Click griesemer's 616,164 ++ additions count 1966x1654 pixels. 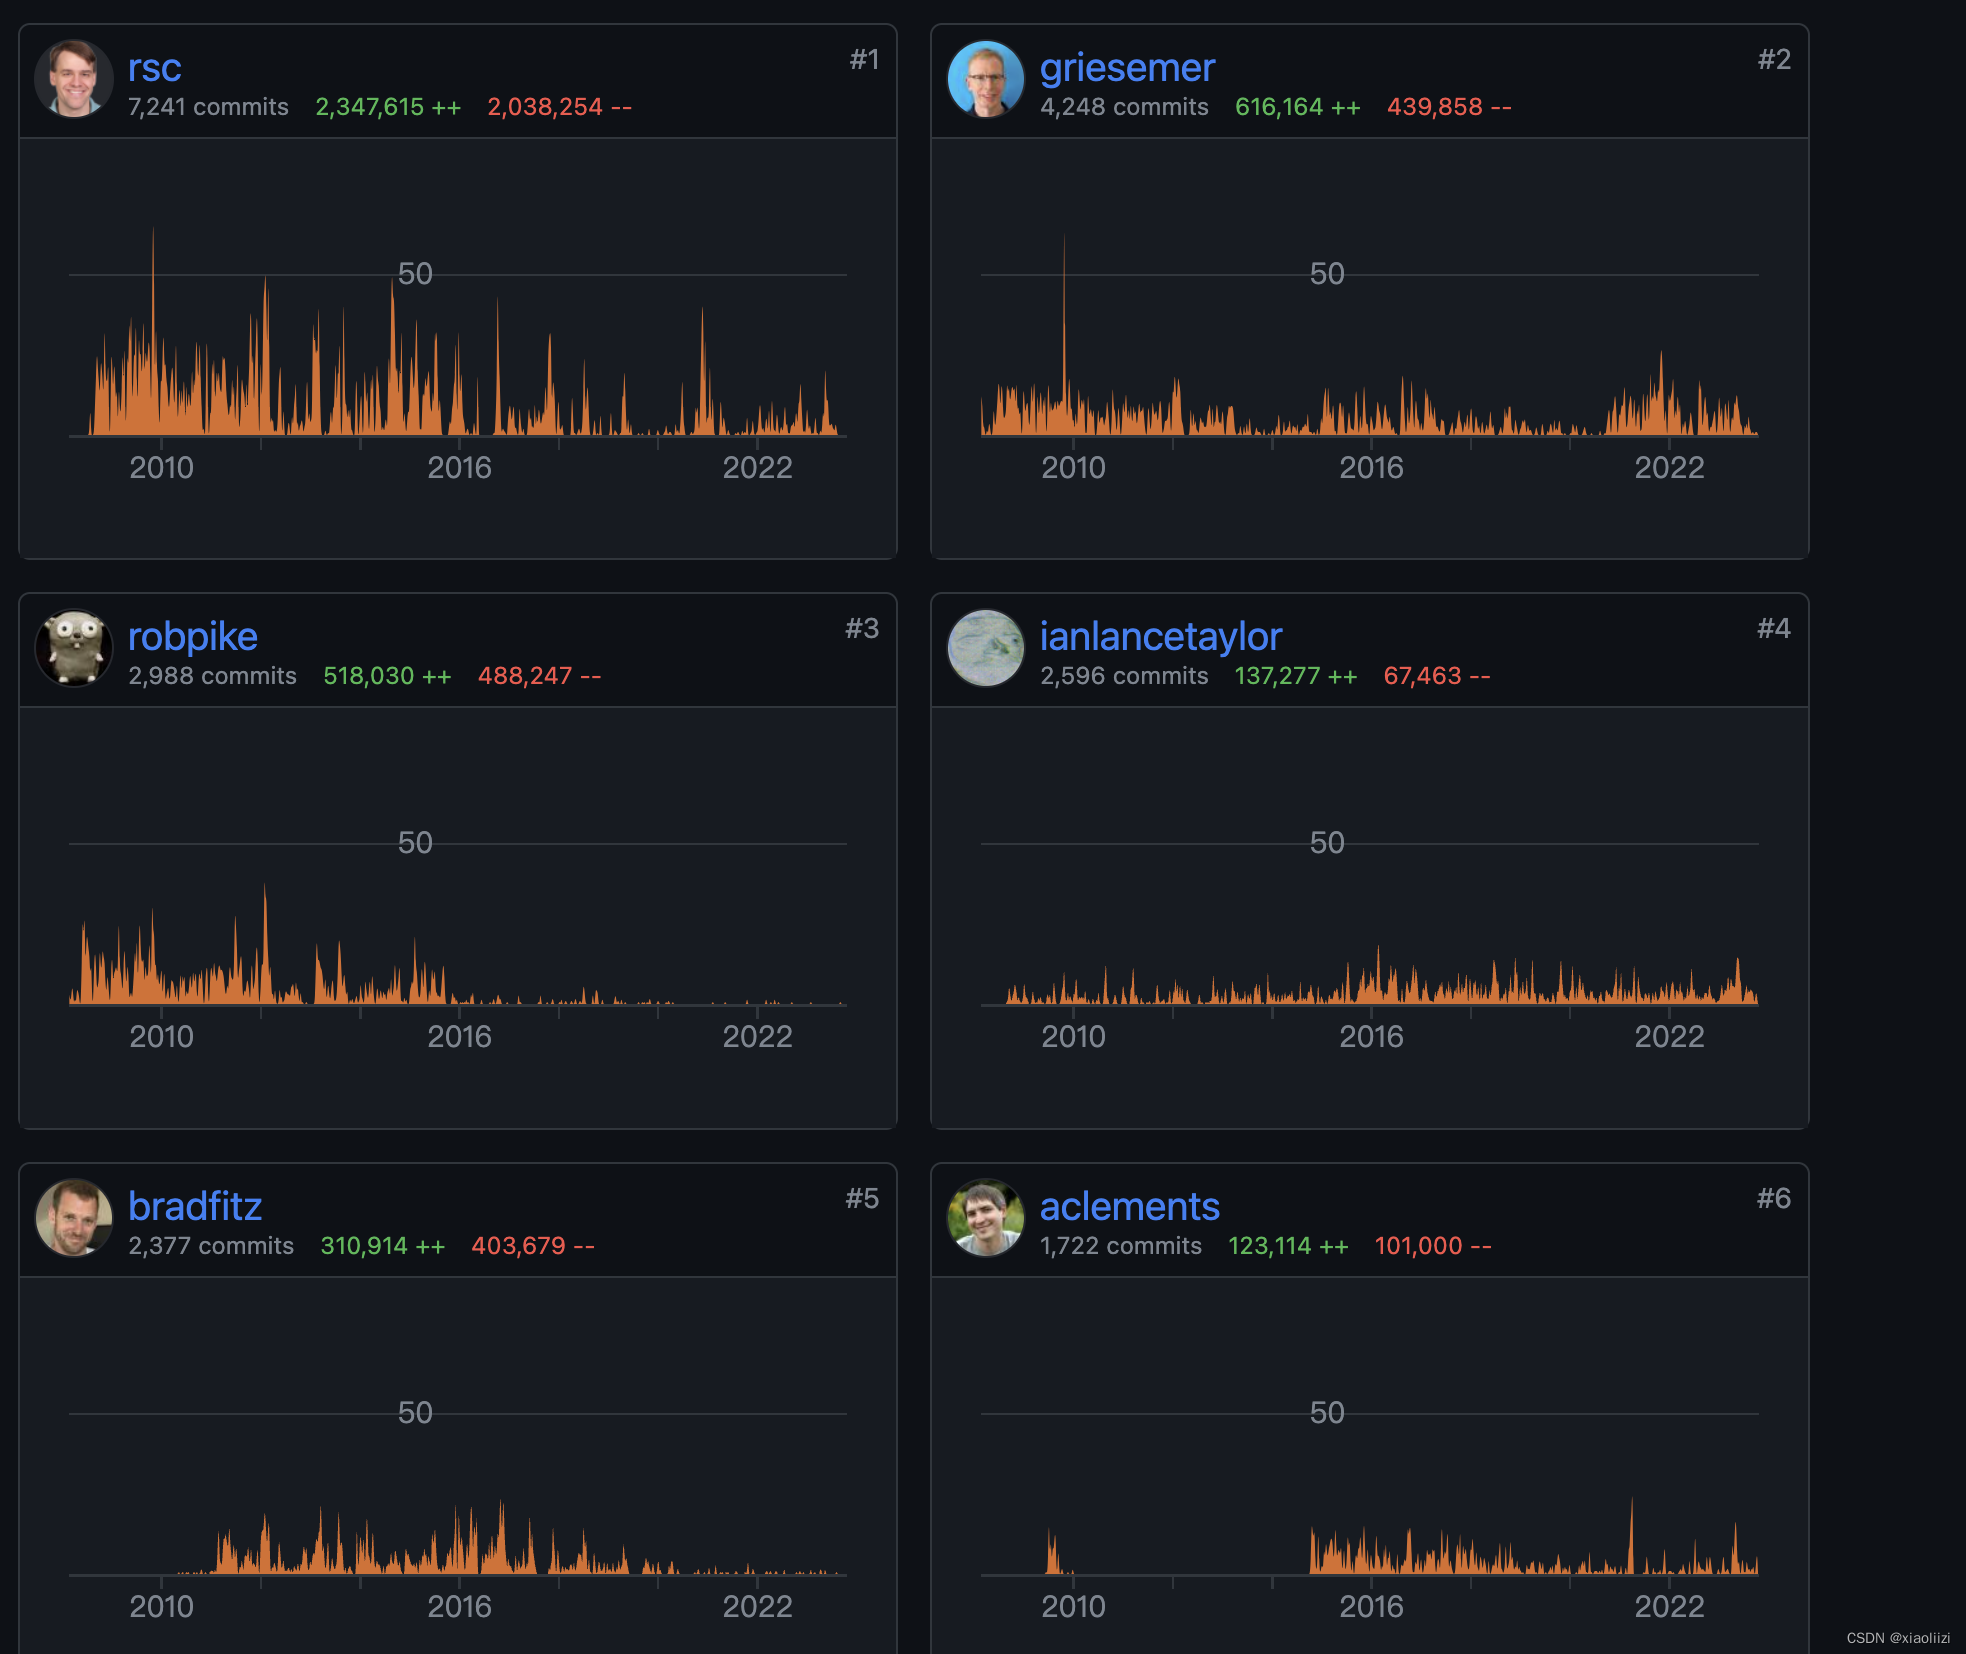(1298, 107)
